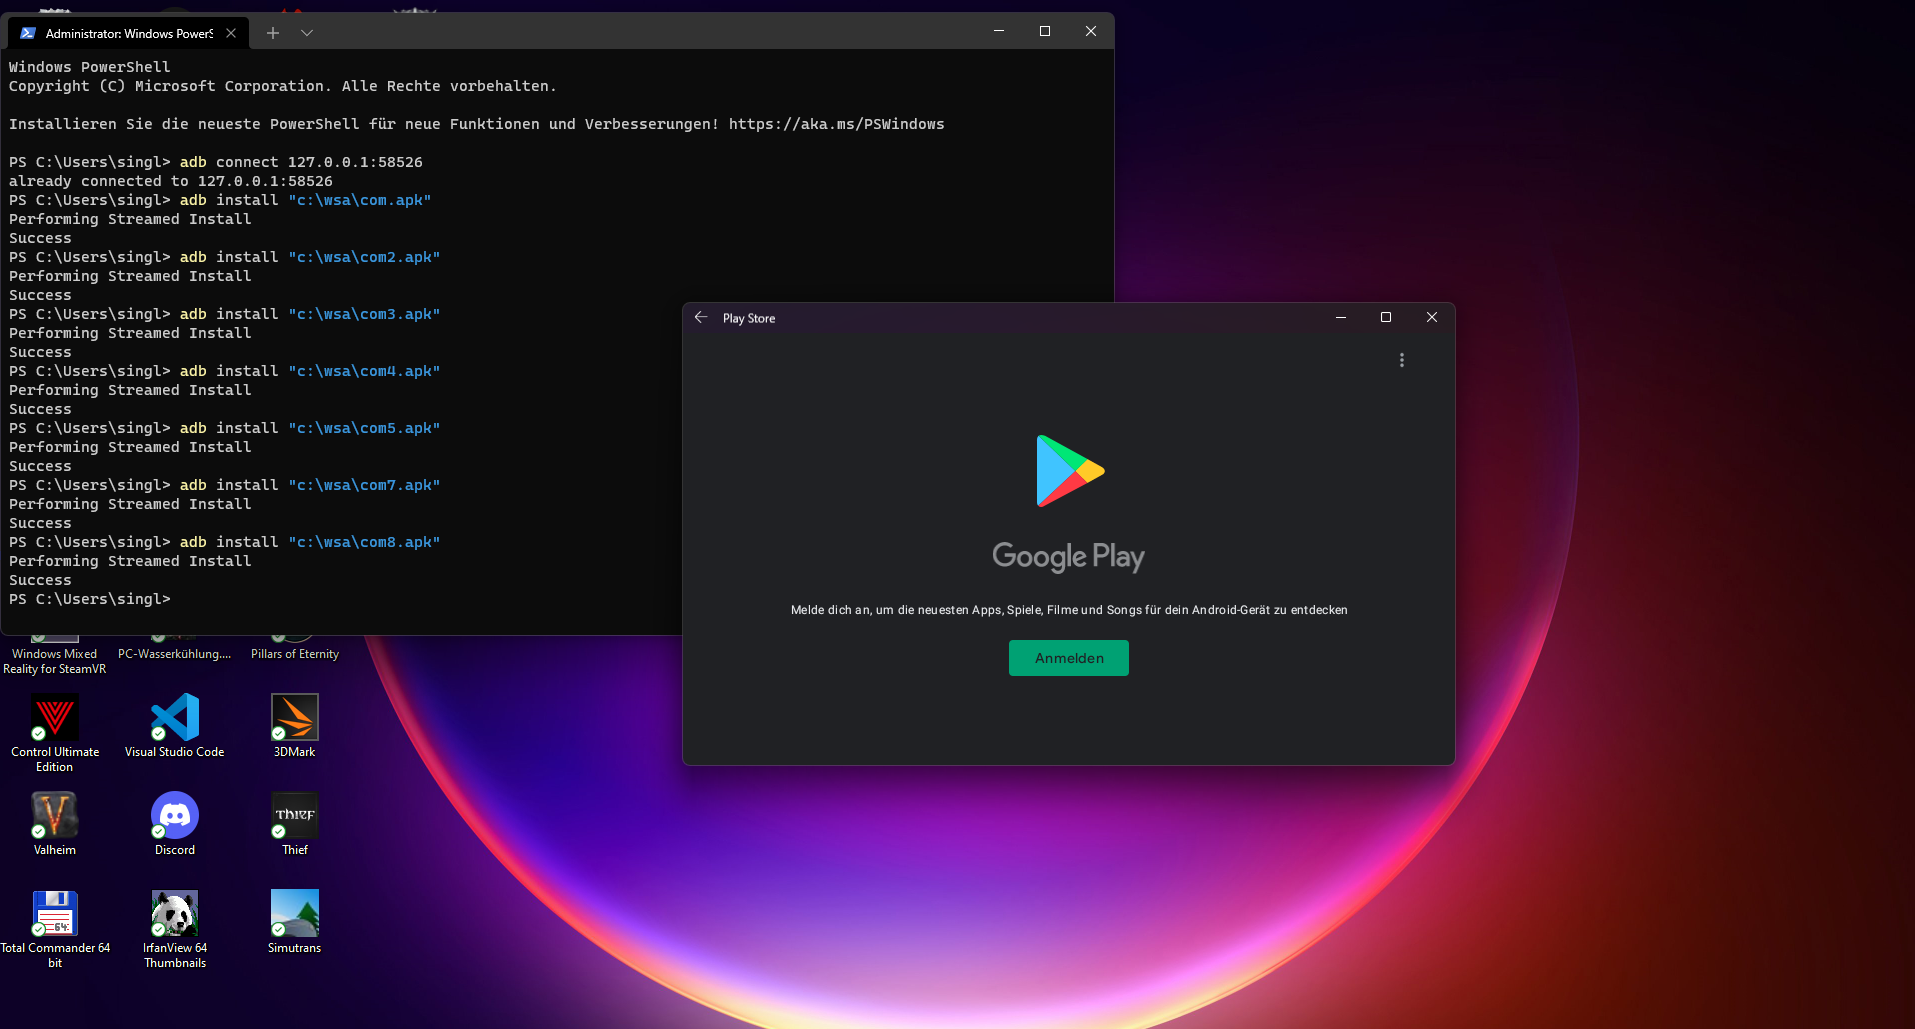Open the Visual Studio Code desktop icon
Viewport: 1915px width, 1029px height.
[x=175, y=726]
